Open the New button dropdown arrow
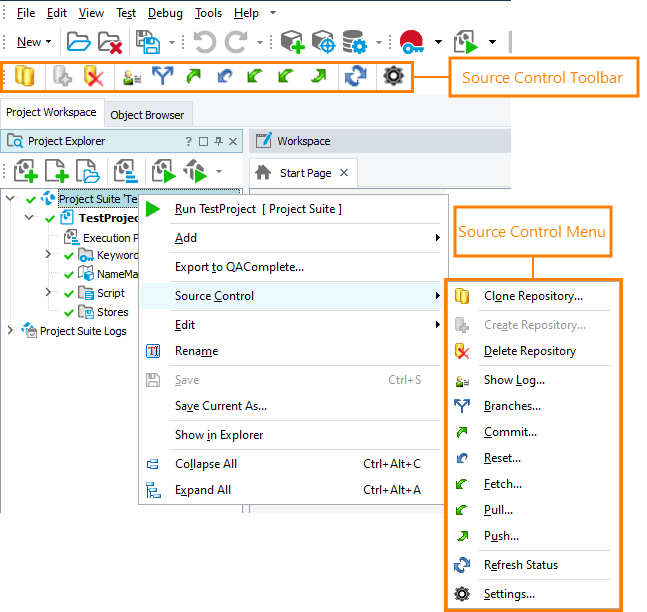Screen dimensions: 647x612 click(x=50, y=42)
